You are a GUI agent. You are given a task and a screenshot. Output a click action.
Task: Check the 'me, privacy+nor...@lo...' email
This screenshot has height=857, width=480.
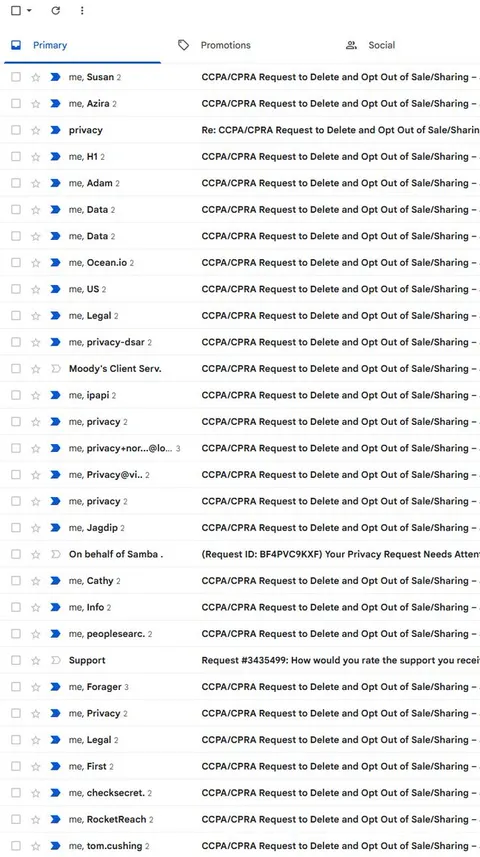point(16,448)
